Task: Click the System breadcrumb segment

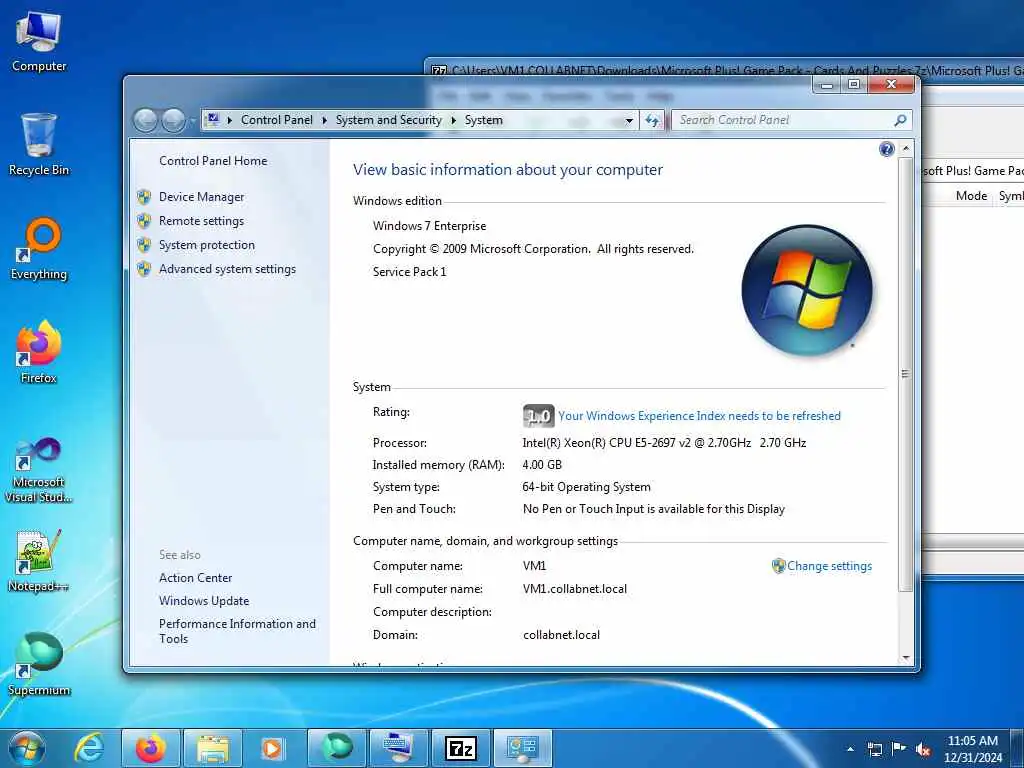Action: tap(483, 120)
